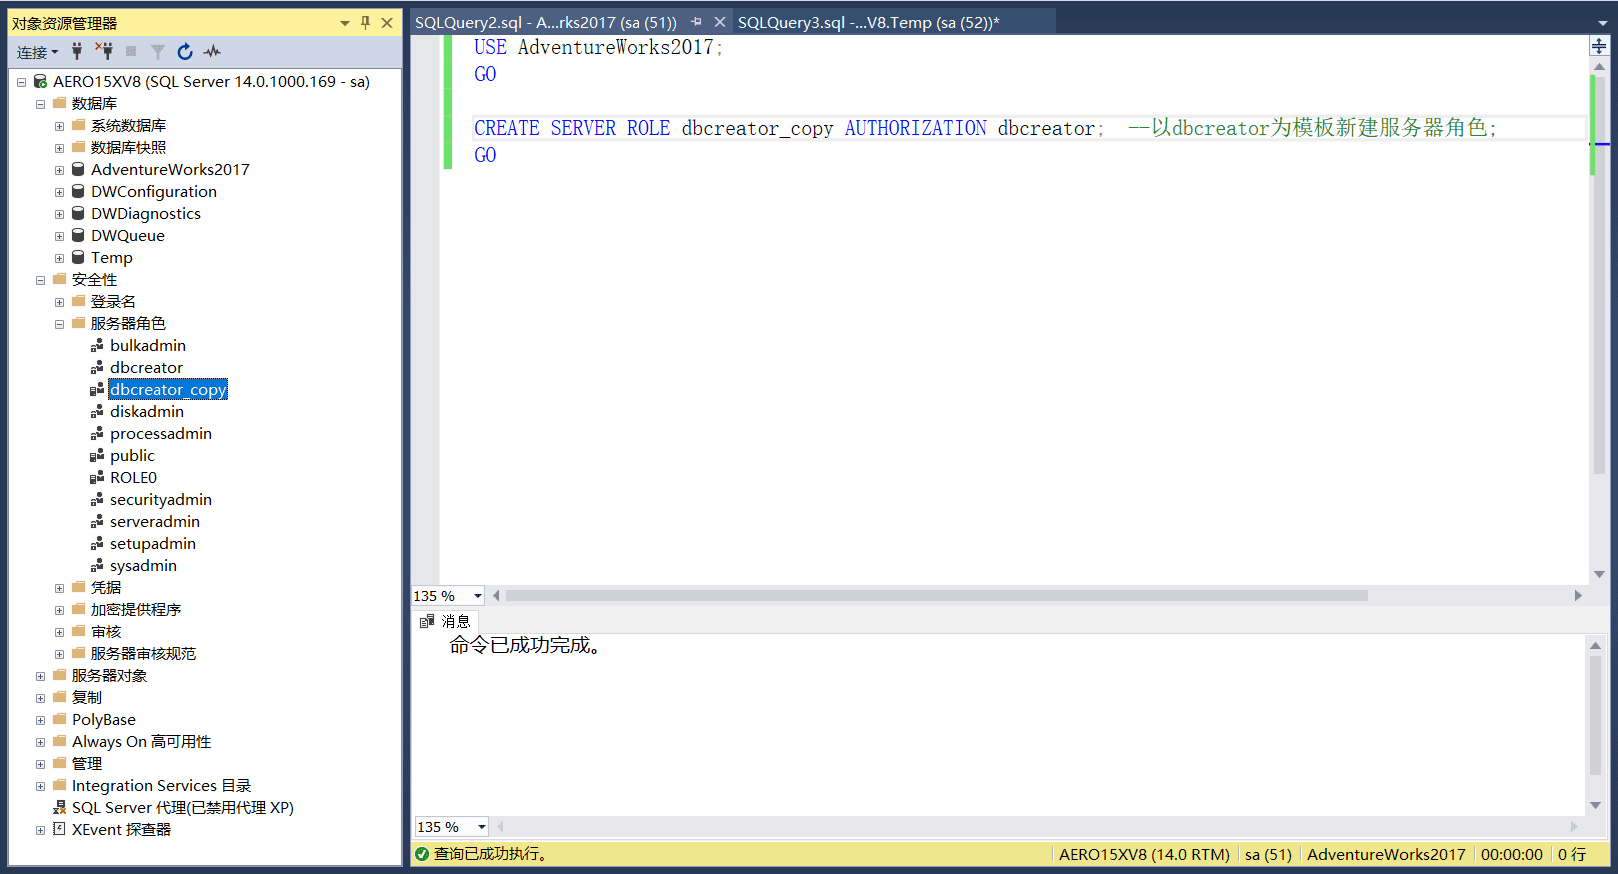Refresh the Object Explorer tree
This screenshot has height=874, width=1618.
click(185, 51)
